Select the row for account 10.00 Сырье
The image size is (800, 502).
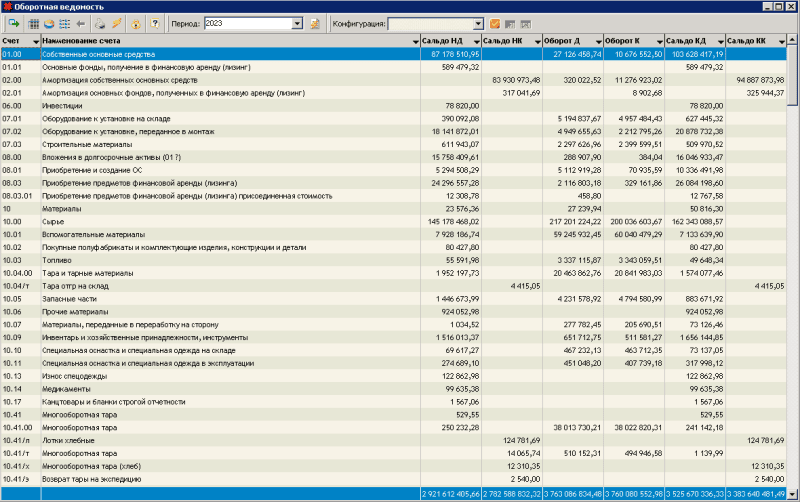pyautogui.click(x=200, y=219)
